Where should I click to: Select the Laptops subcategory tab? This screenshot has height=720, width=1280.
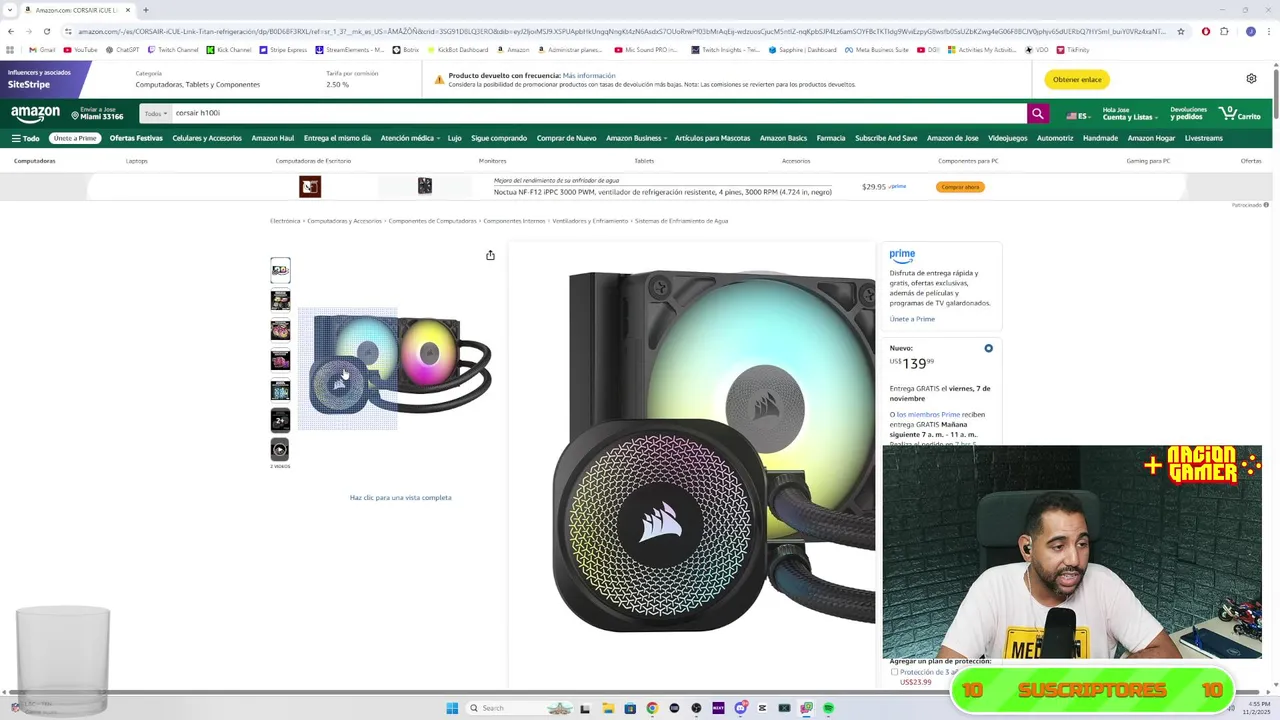point(137,161)
